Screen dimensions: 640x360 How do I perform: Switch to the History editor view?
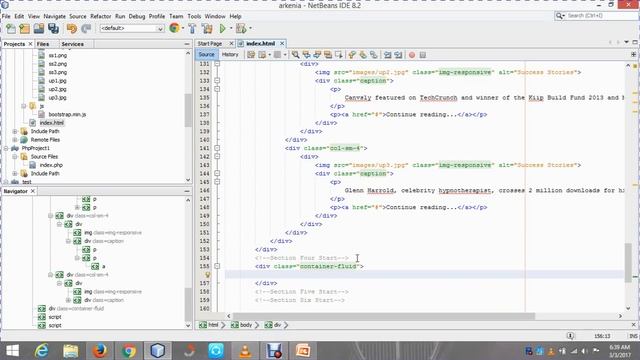coord(230,54)
